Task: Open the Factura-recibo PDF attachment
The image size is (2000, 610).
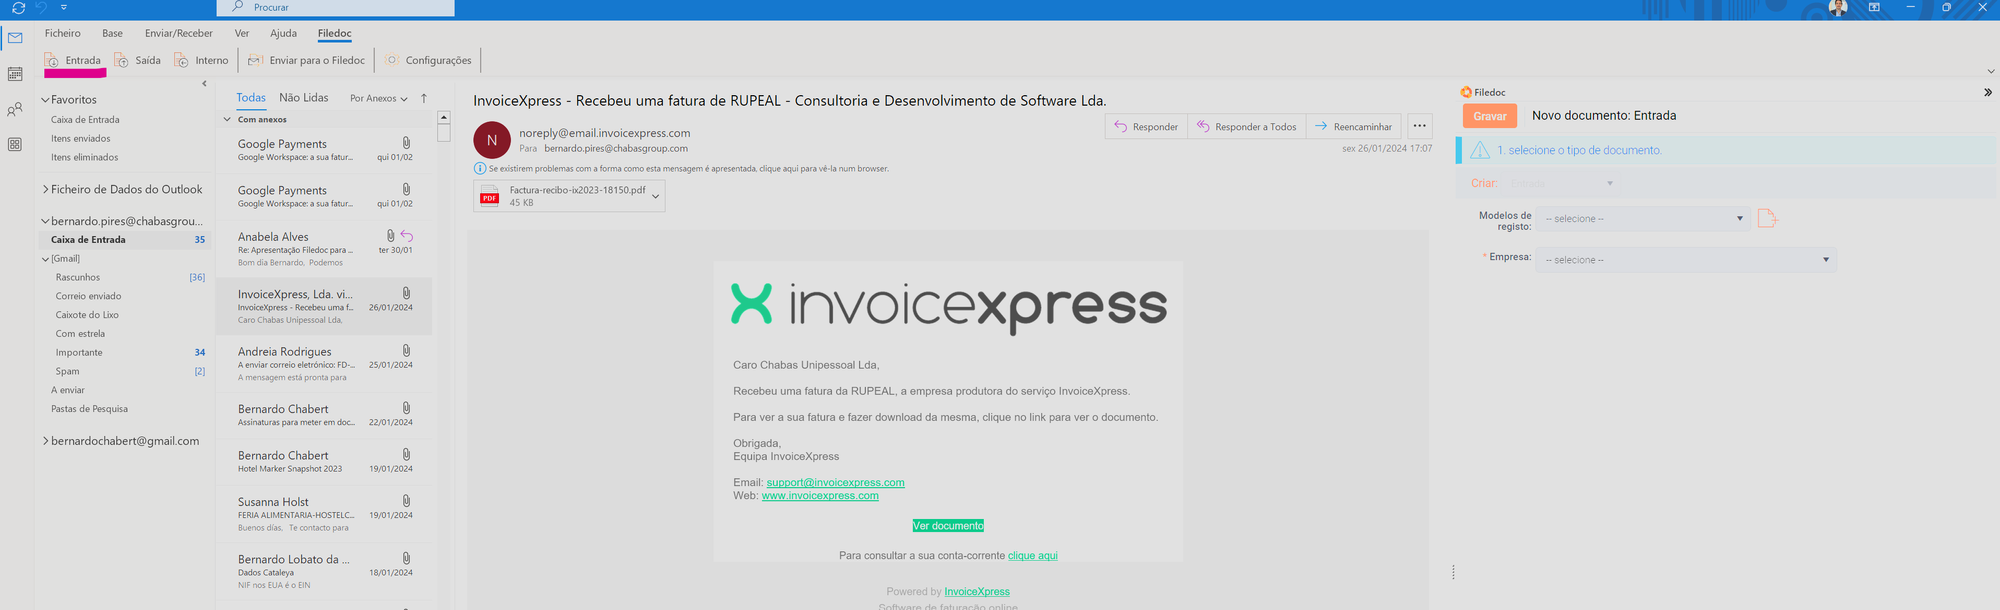Action: point(561,196)
